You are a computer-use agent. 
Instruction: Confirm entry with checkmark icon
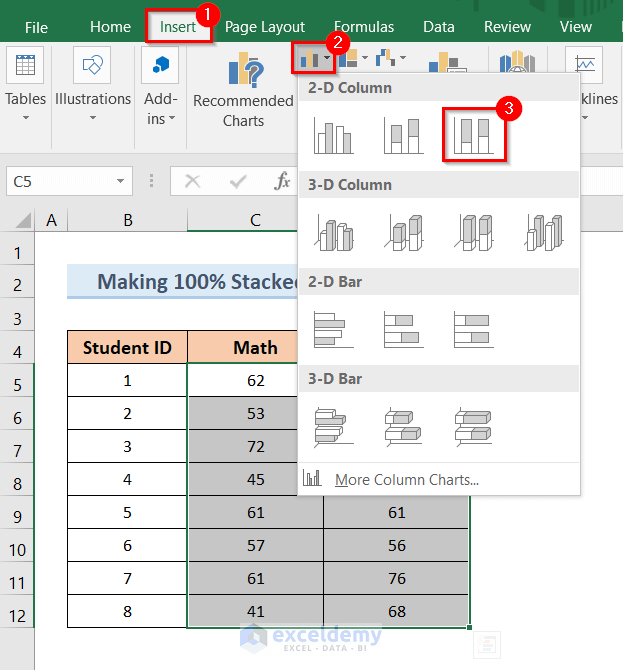click(x=238, y=182)
